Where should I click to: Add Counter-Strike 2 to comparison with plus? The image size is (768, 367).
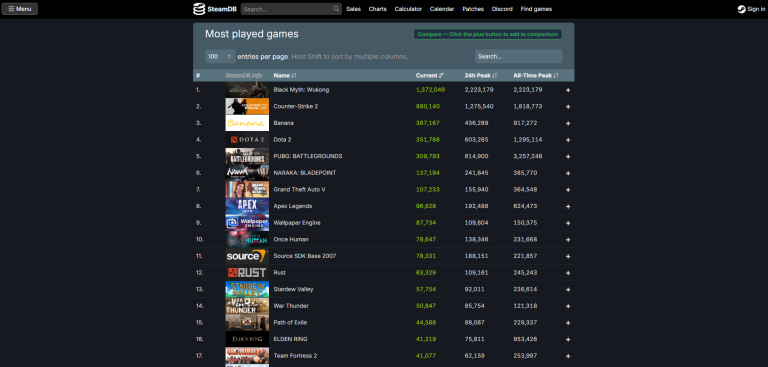[568, 107]
